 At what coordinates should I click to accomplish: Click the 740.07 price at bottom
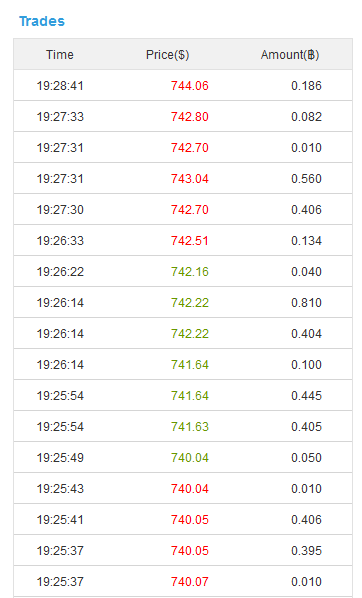click(x=190, y=582)
